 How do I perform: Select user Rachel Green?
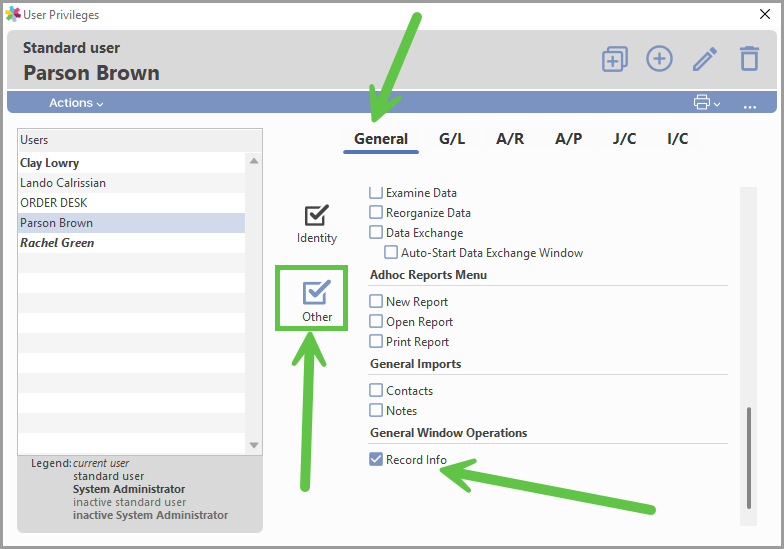pos(132,243)
